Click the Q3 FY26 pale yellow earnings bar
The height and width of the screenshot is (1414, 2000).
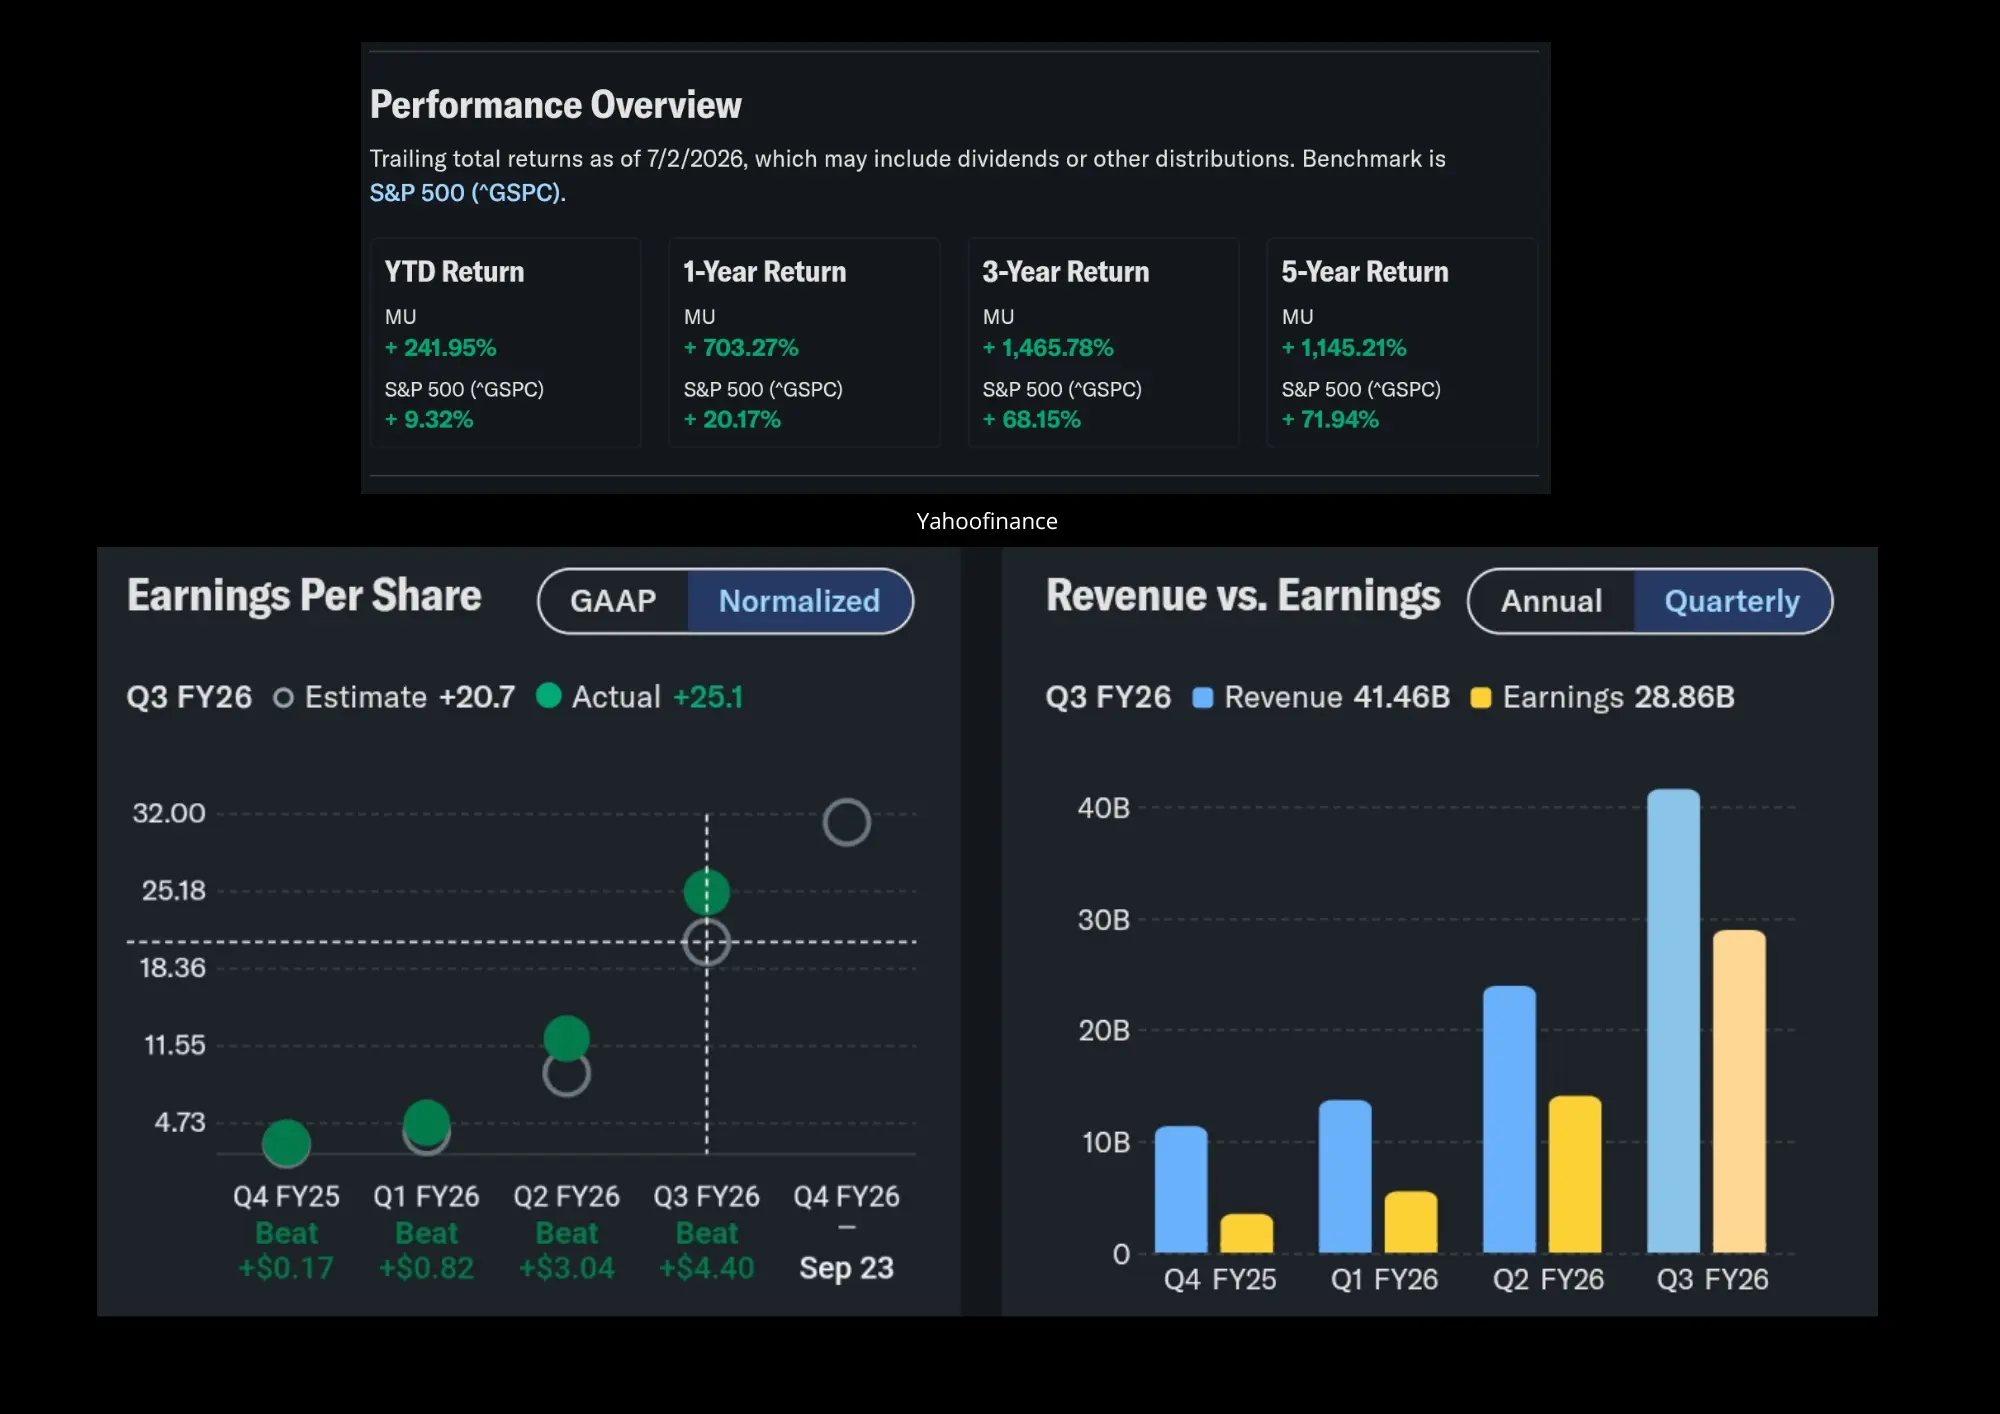pos(1739,1091)
